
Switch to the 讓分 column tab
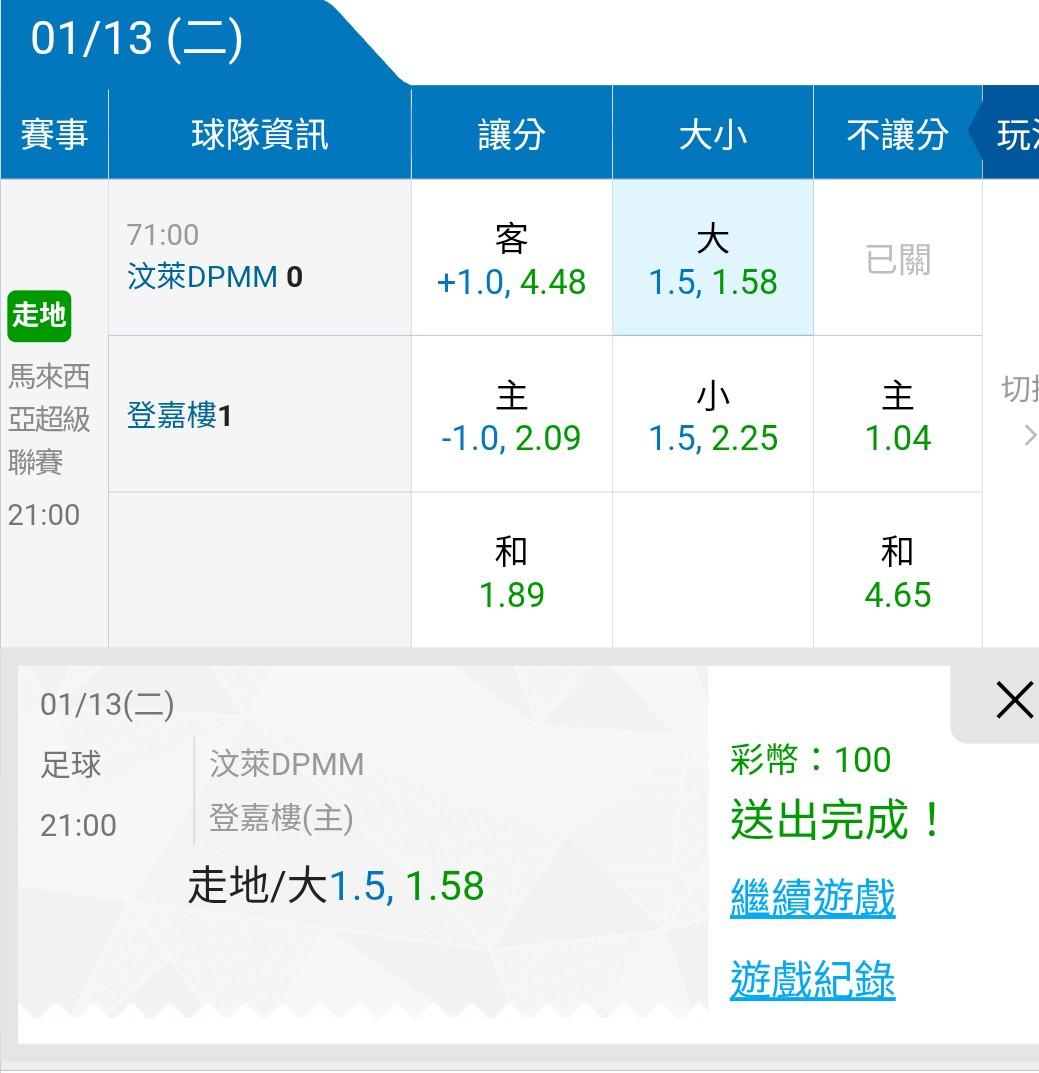point(511,134)
